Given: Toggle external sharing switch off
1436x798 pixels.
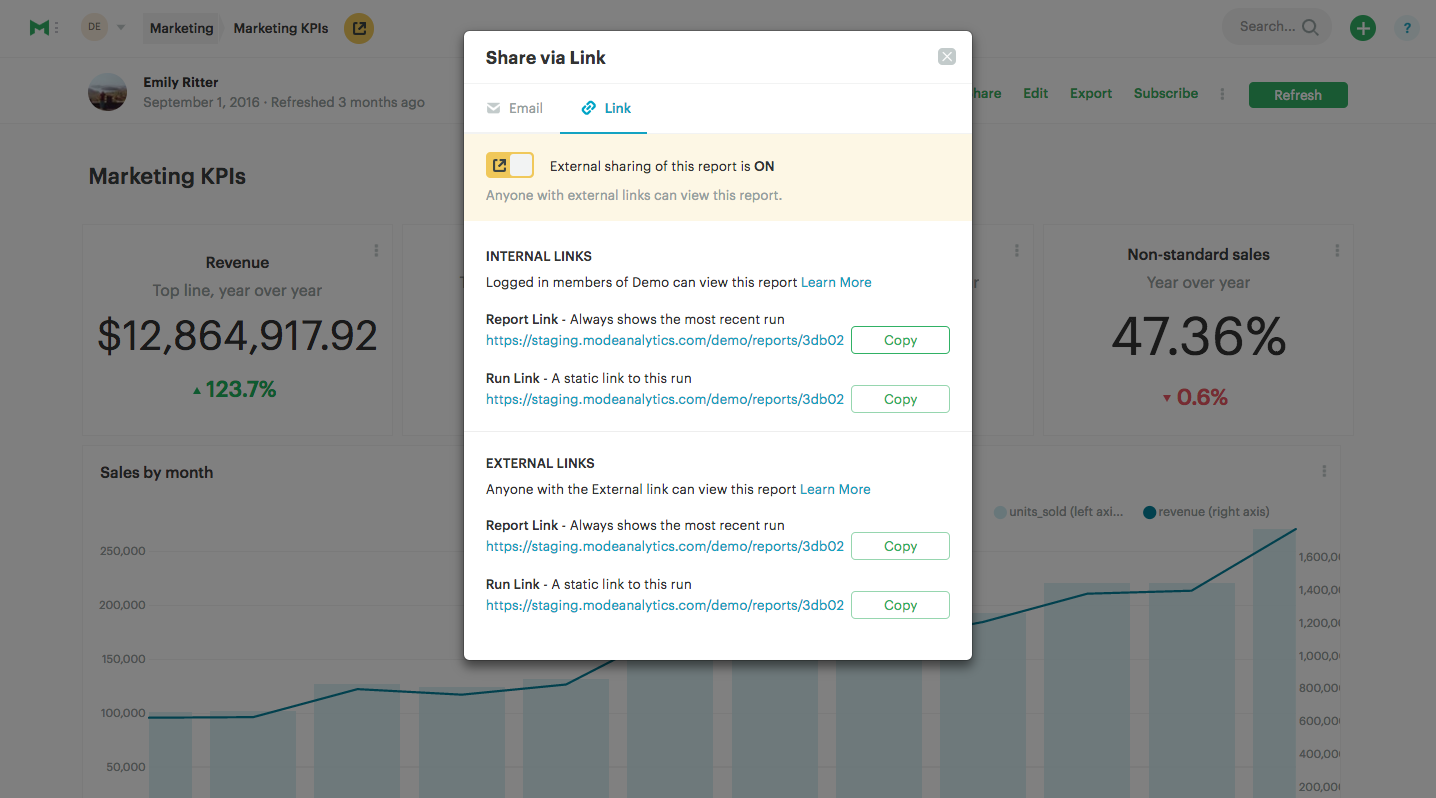Looking at the screenshot, I should [x=510, y=166].
